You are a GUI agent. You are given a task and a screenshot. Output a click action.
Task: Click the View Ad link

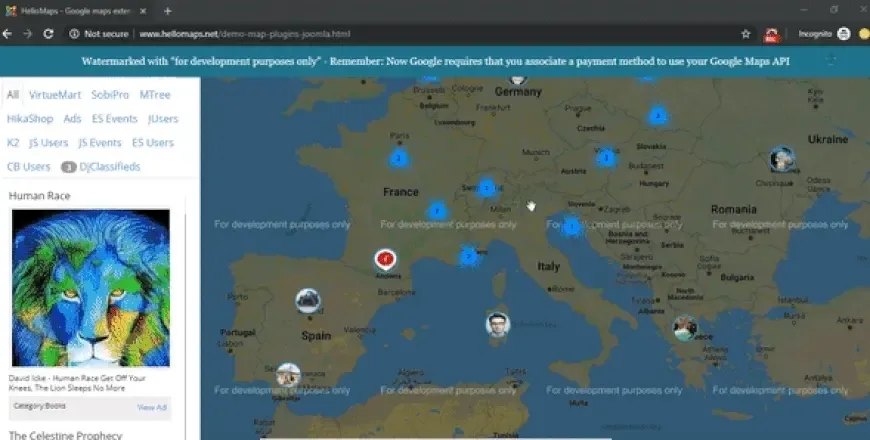(151, 407)
